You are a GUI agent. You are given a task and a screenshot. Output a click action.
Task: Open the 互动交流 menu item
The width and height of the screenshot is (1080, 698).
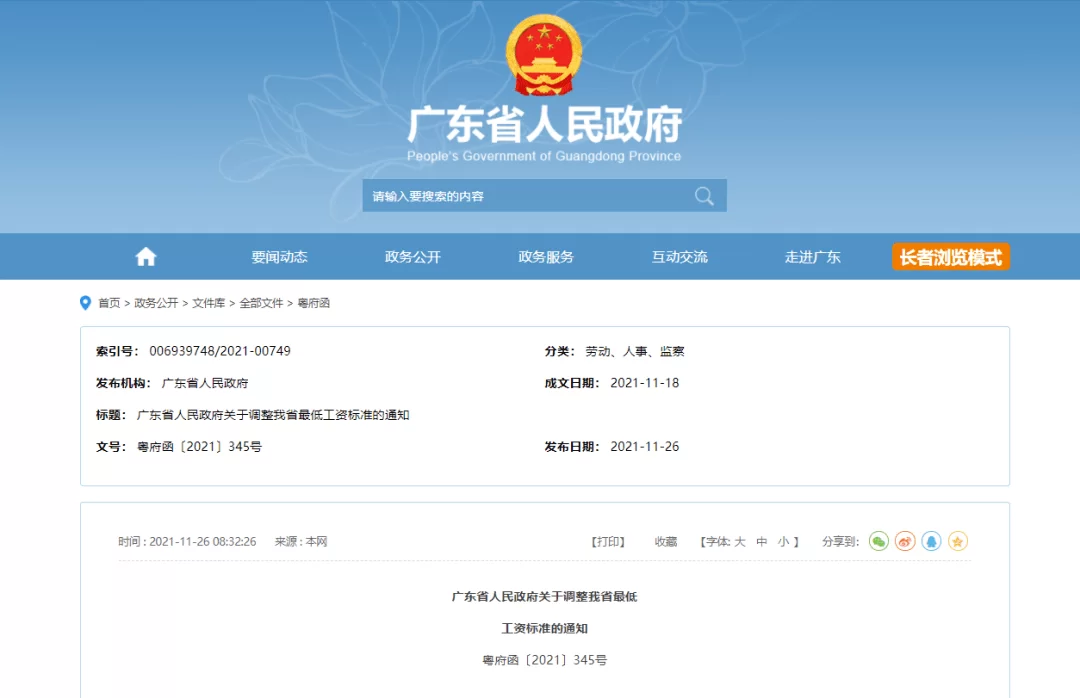click(679, 257)
